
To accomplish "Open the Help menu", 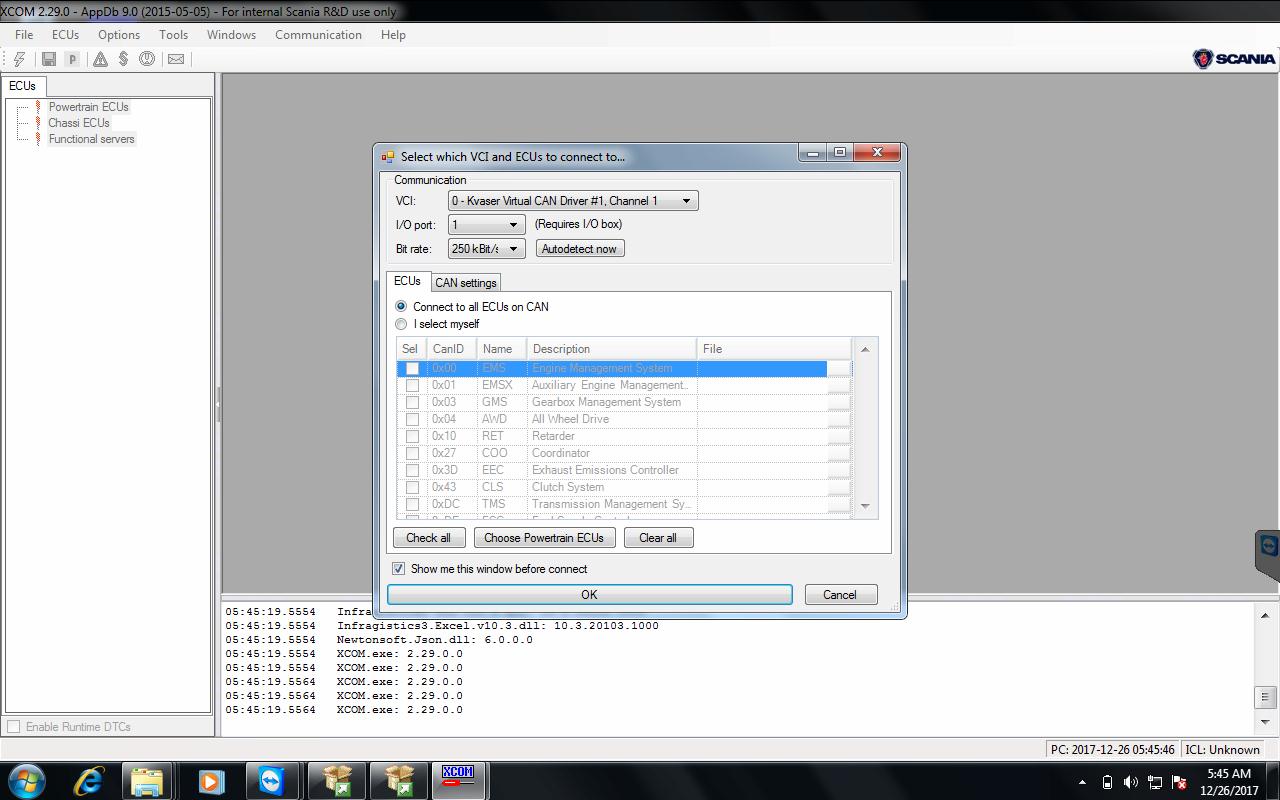I will [x=393, y=34].
